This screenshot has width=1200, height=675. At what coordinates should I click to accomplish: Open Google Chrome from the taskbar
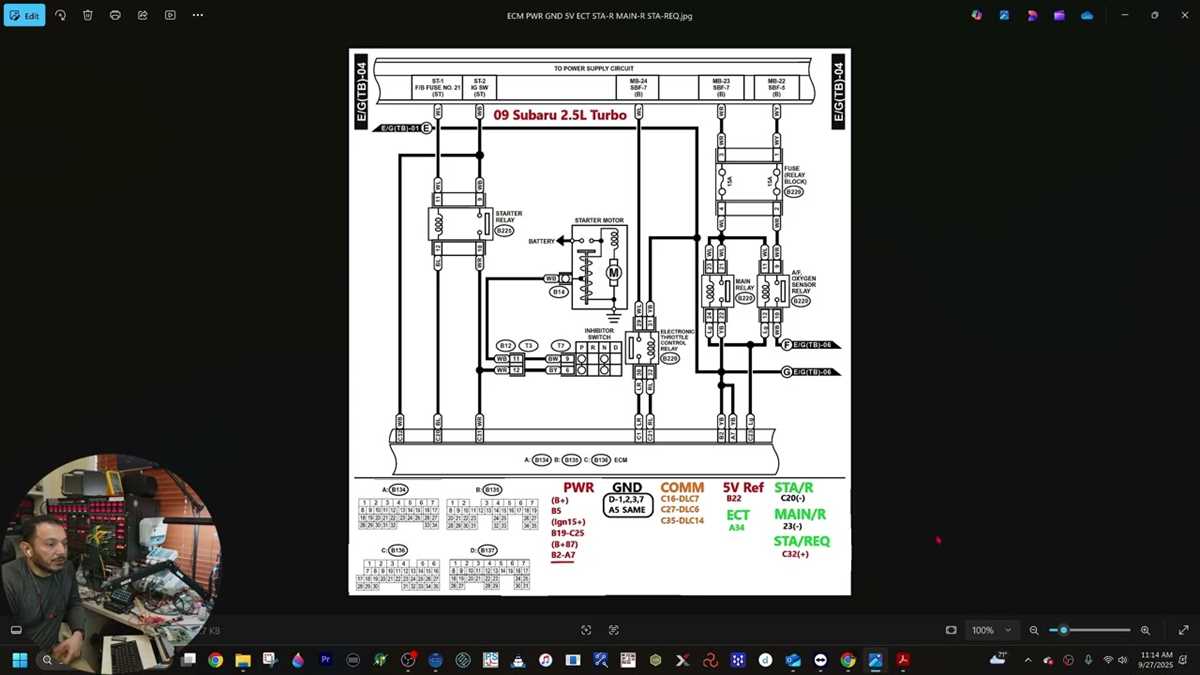click(x=215, y=660)
